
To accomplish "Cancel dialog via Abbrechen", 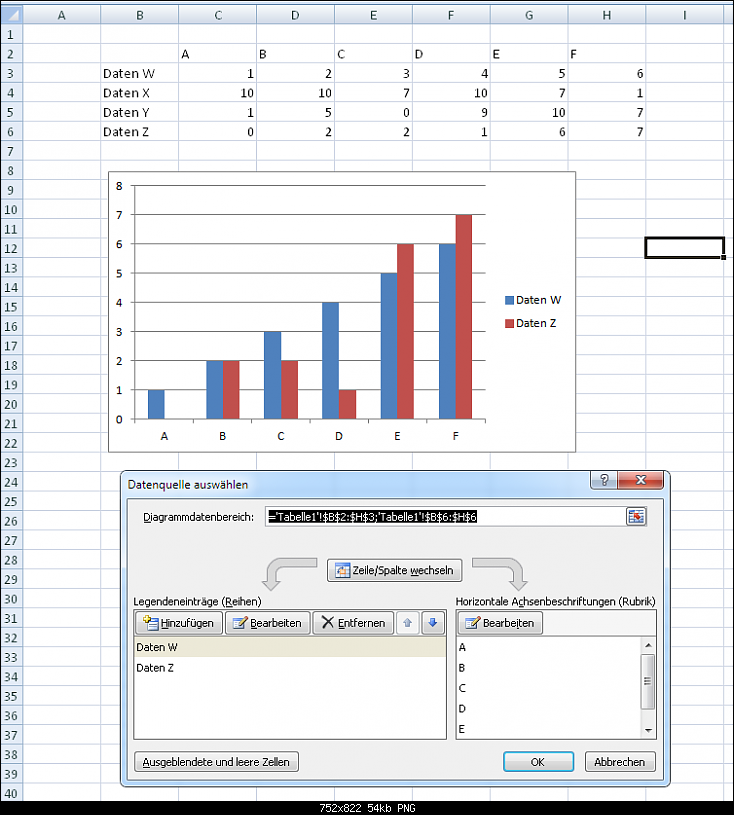I will pos(620,762).
